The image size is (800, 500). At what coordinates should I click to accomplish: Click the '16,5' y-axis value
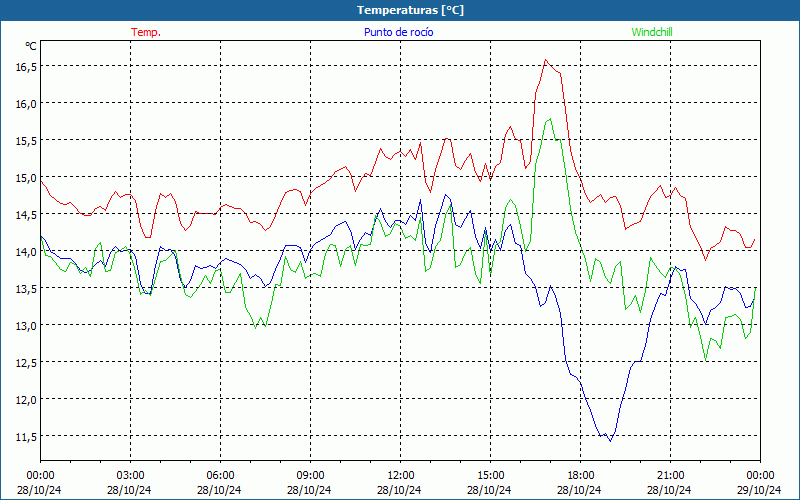[27, 66]
